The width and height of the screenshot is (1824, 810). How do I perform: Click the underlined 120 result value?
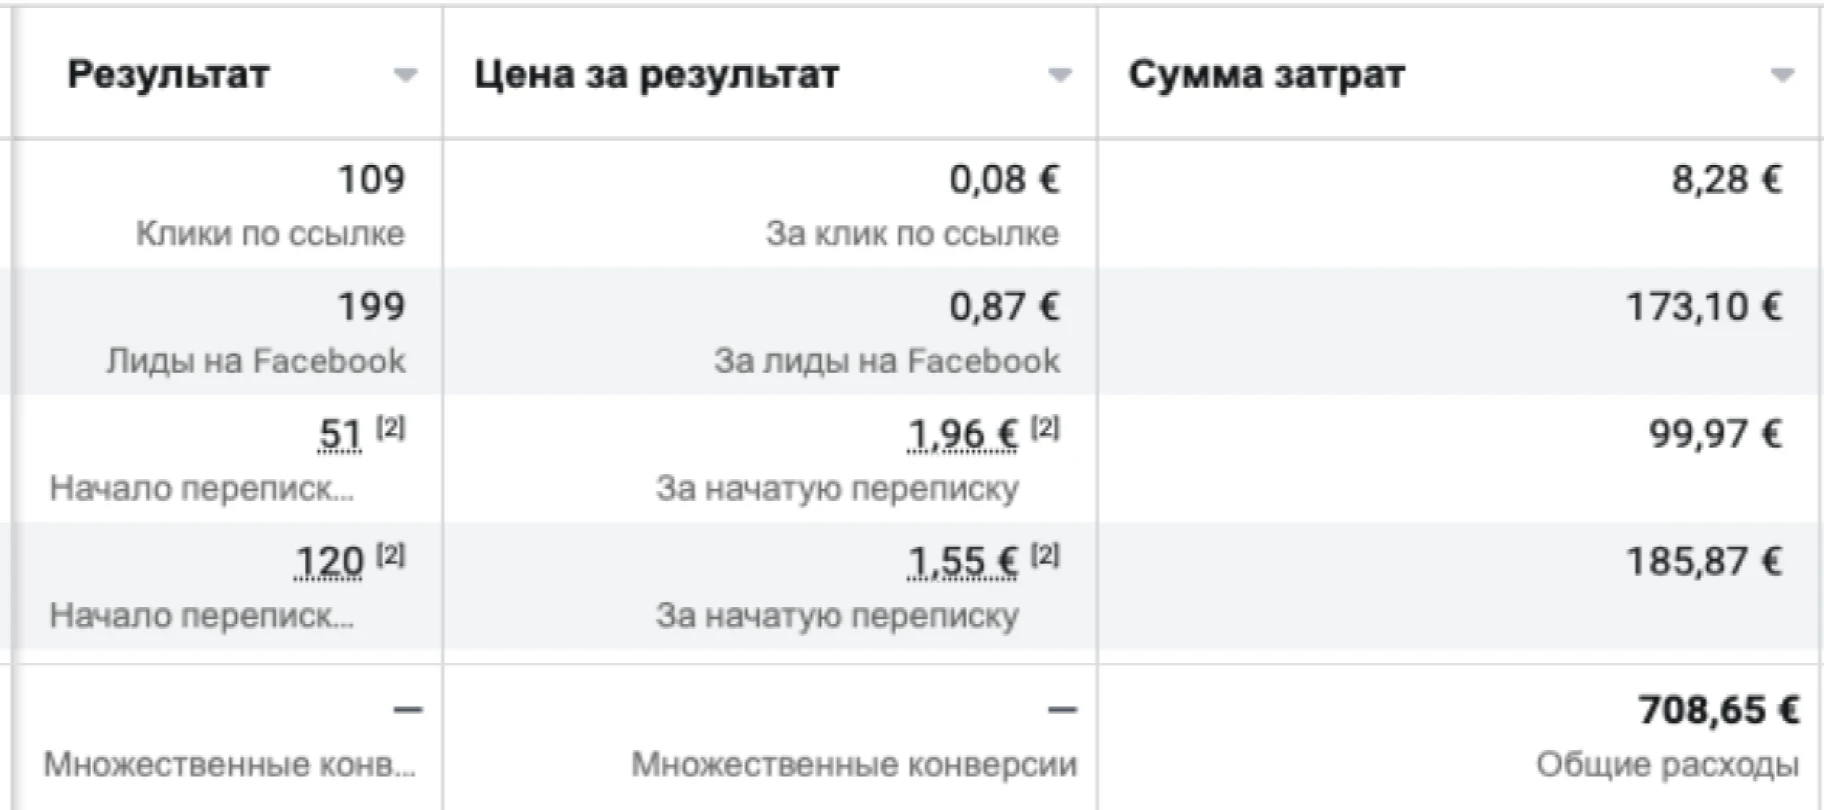(329, 562)
